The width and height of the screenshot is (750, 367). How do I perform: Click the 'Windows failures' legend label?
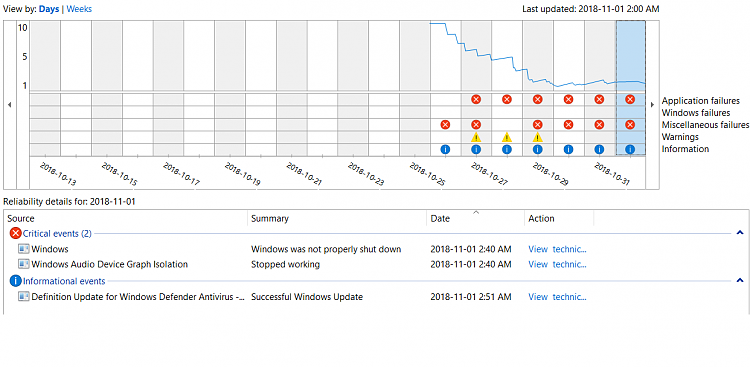696,113
